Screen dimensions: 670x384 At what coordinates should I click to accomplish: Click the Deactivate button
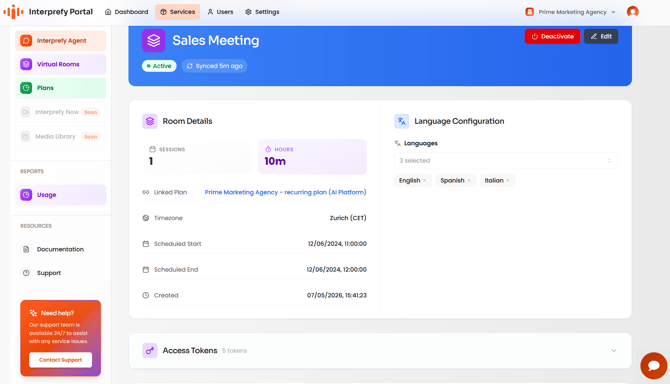pyautogui.click(x=552, y=36)
